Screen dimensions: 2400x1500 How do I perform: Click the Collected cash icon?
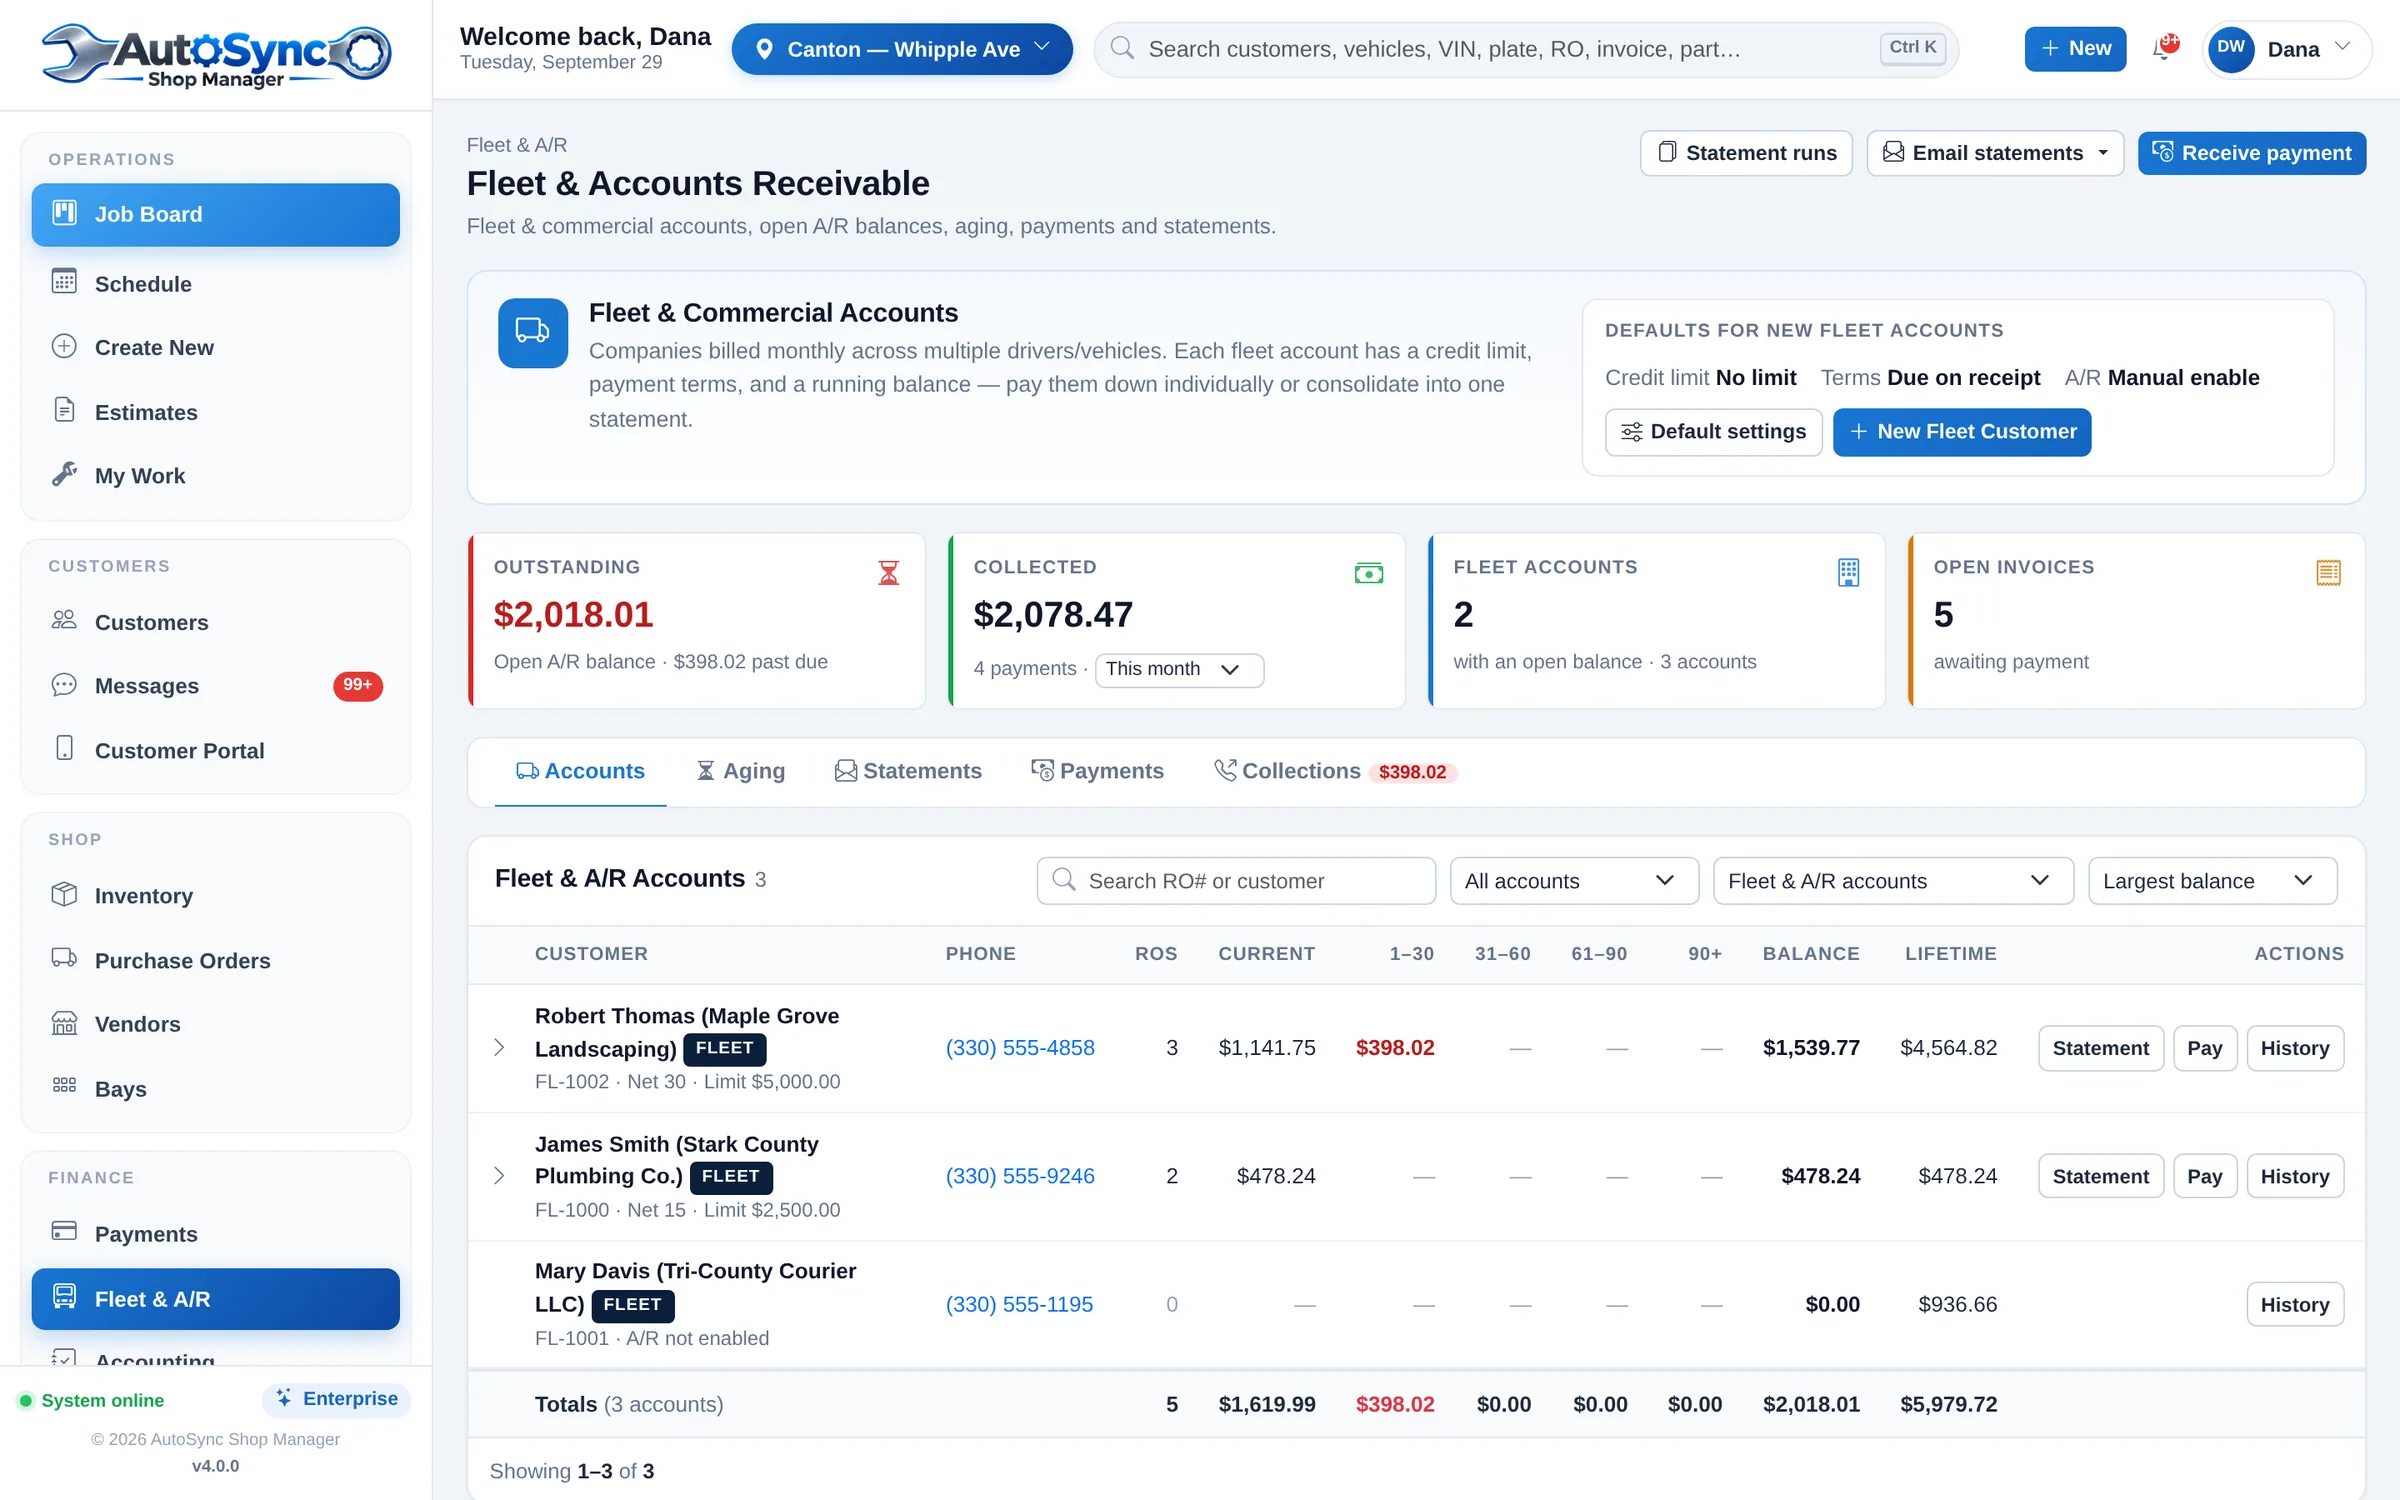click(1368, 572)
